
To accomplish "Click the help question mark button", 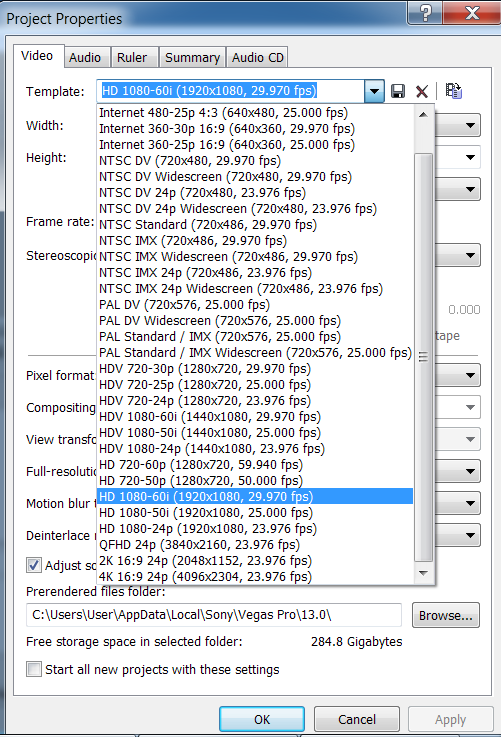I will click(424, 13).
